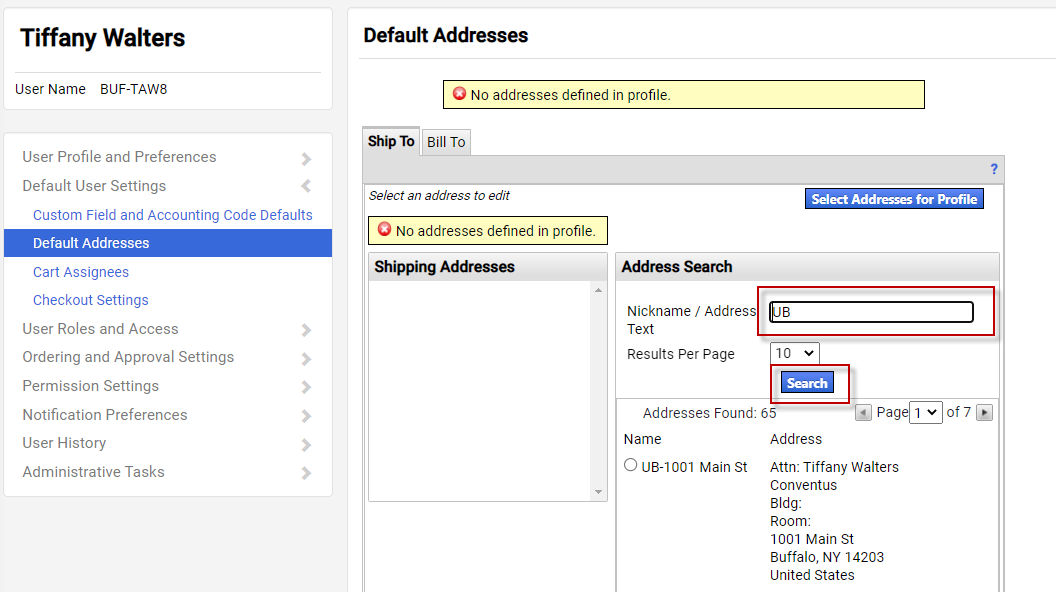The height and width of the screenshot is (592, 1056).
Task: Go to next results page arrow
Action: (984, 412)
